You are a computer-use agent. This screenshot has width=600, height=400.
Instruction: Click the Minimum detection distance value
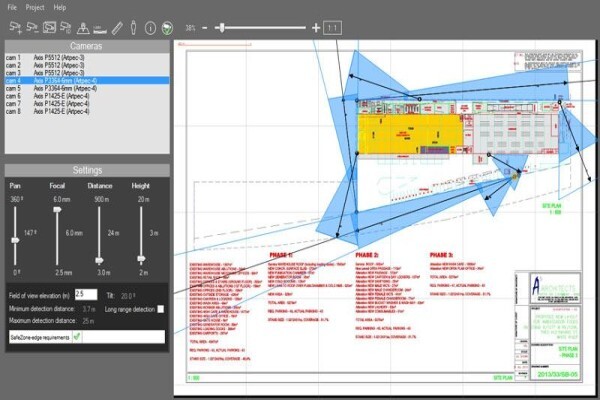(89, 309)
